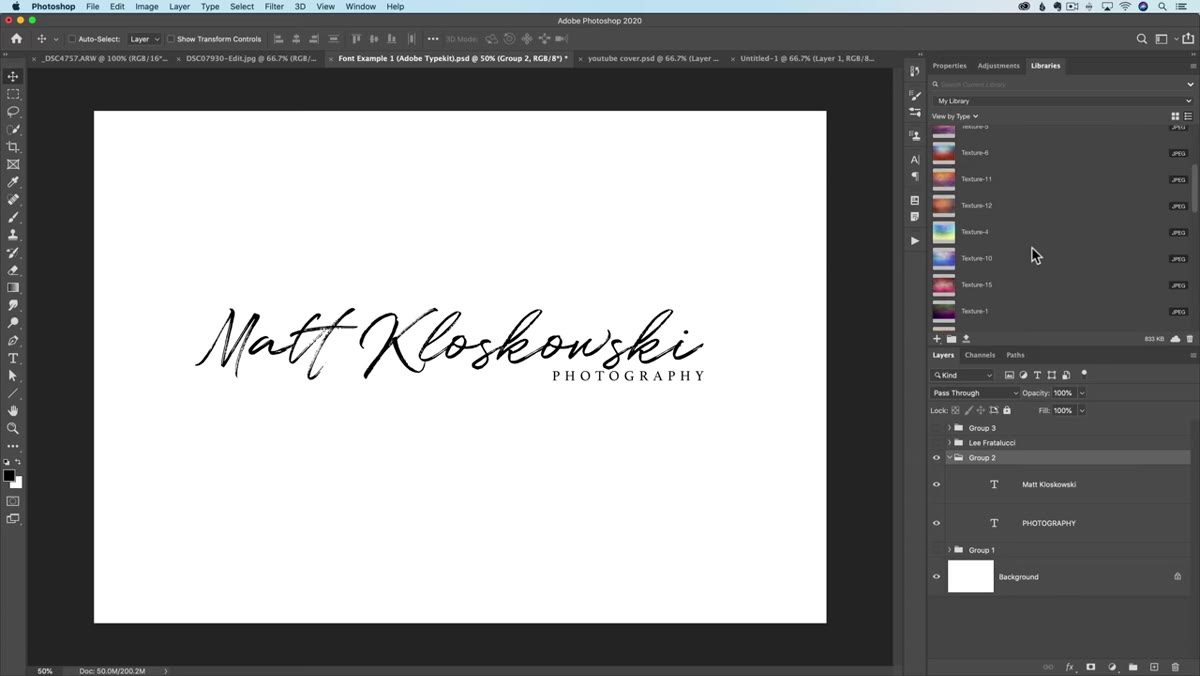Toggle lock all for layer
Image resolution: width=1200 pixels, height=676 pixels.
[1007, 411]
